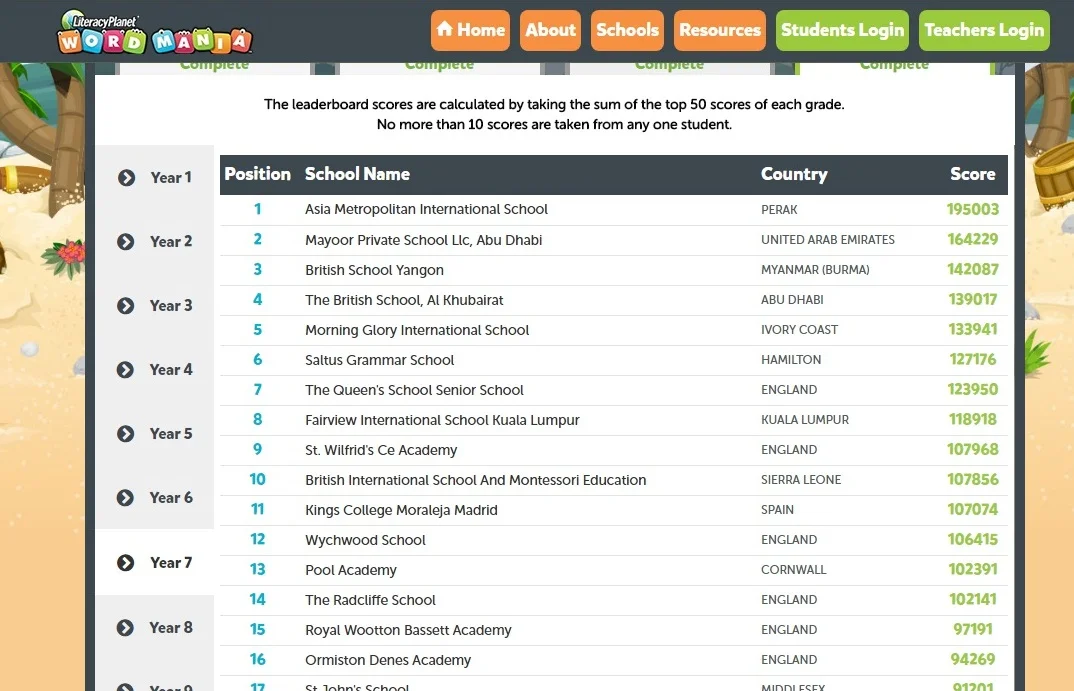Click Mayoor Private School Llc, Abu Dhabi
The height and width of the screenshot is (691, 1074).
(x=423, y=240)
